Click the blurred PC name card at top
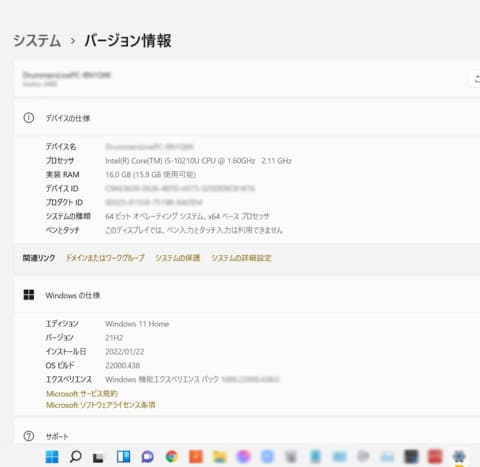This screenshot has width=480, height=467. coord(247,79)
